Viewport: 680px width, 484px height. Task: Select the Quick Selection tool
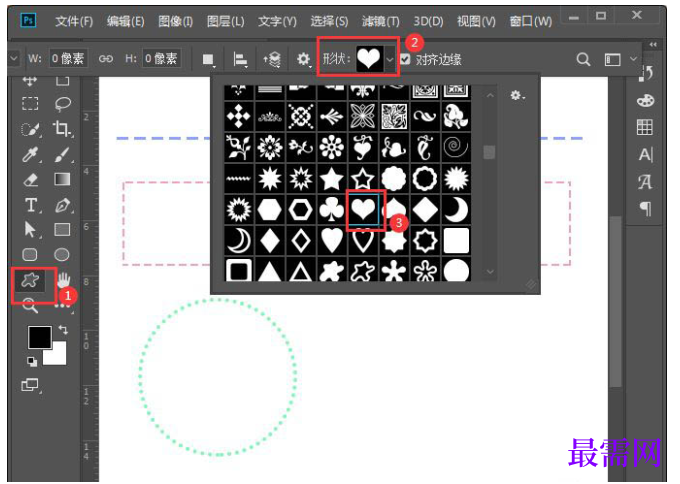31,129
